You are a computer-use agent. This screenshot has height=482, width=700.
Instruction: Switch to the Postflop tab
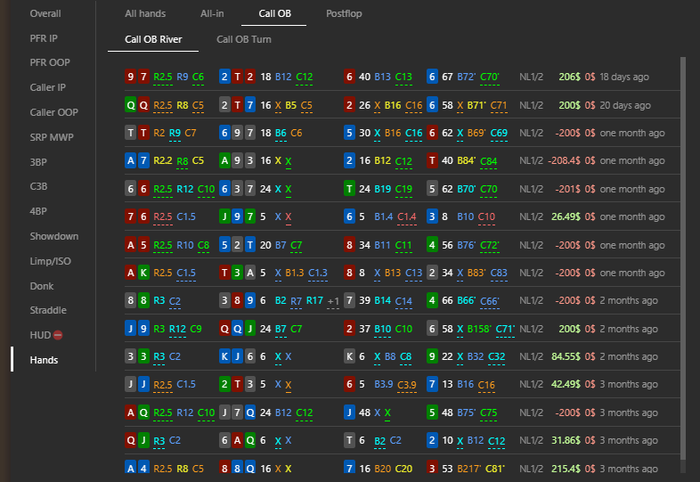tap(344, 13)
